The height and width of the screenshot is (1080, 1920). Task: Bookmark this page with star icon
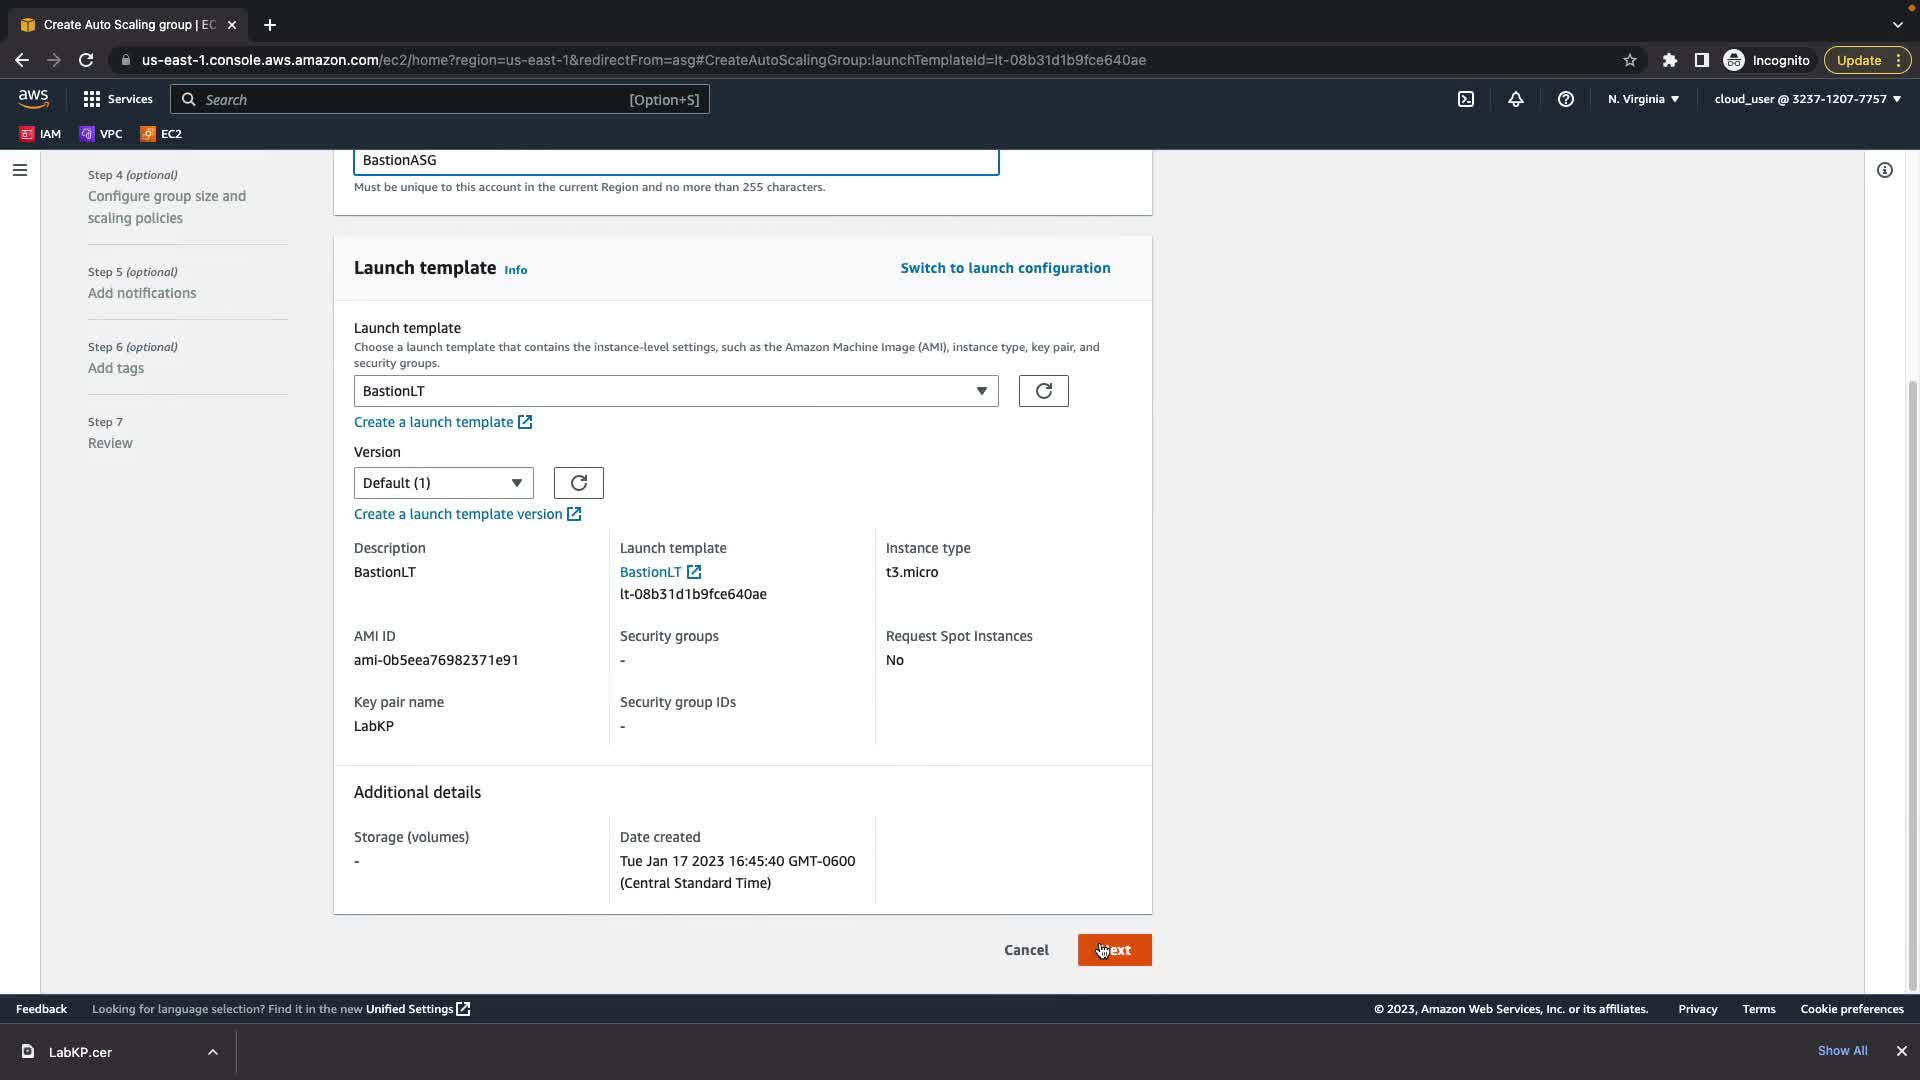pos(1630,60)
